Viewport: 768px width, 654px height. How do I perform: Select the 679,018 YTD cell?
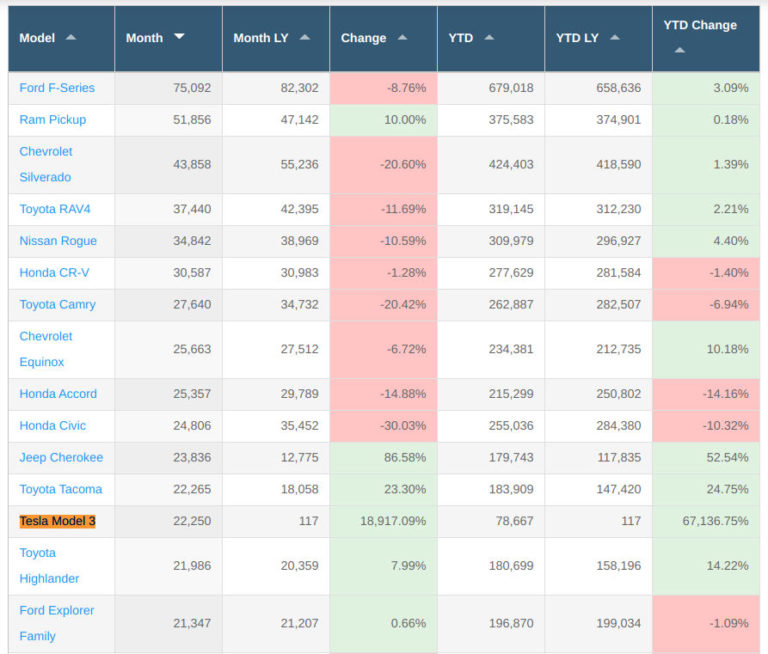pos(491,88)
